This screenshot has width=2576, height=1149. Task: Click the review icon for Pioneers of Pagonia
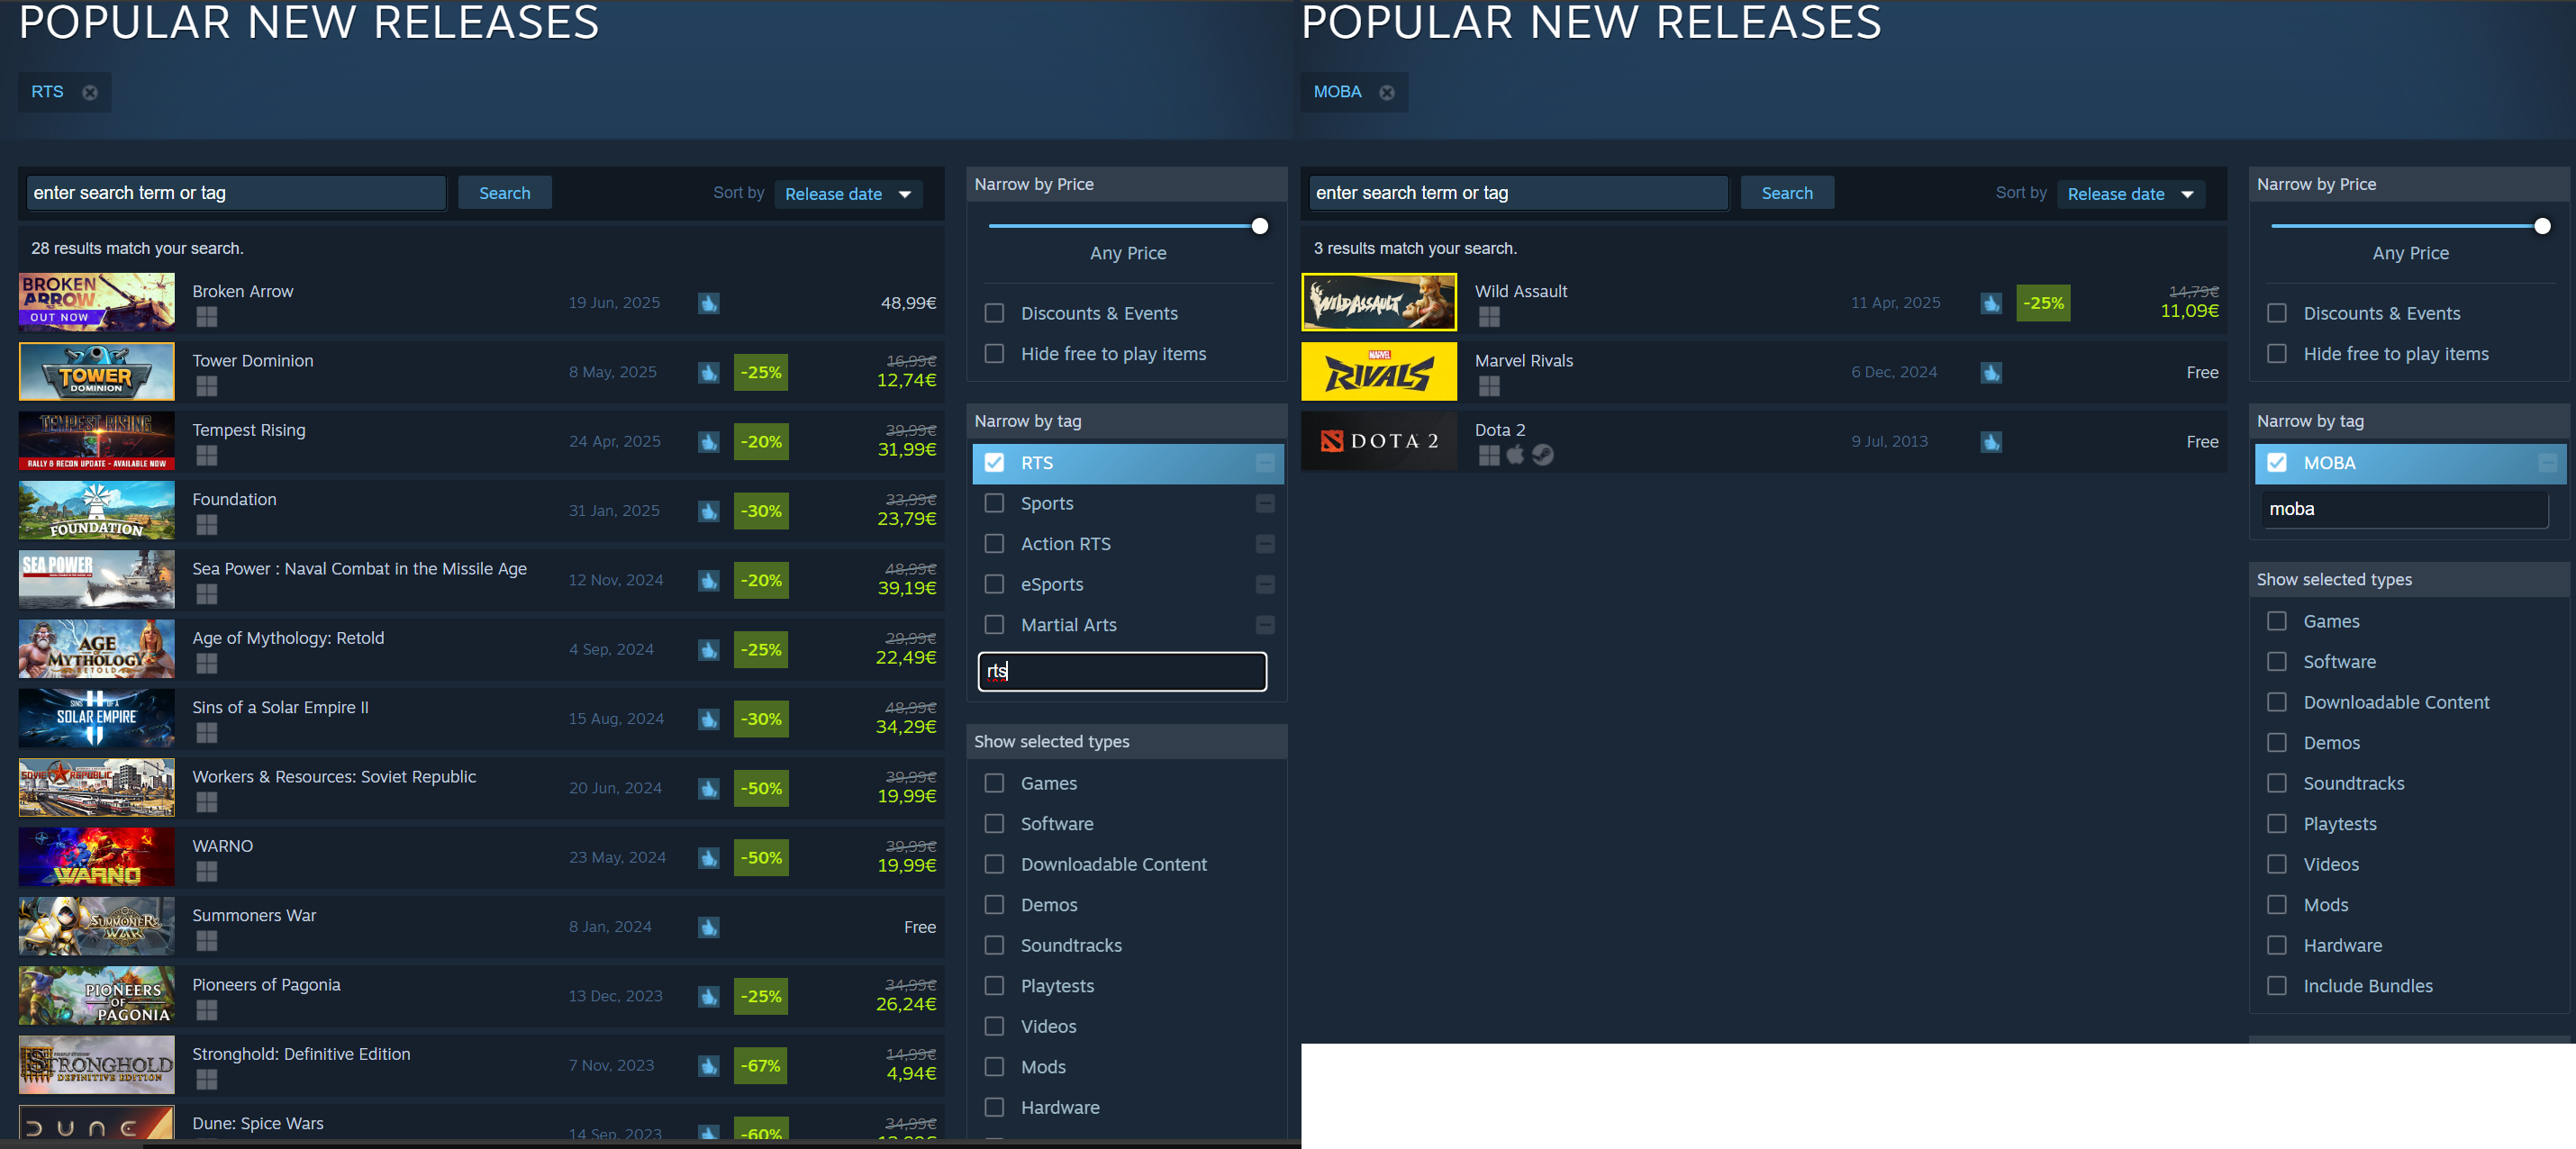[x=709, y=996]
